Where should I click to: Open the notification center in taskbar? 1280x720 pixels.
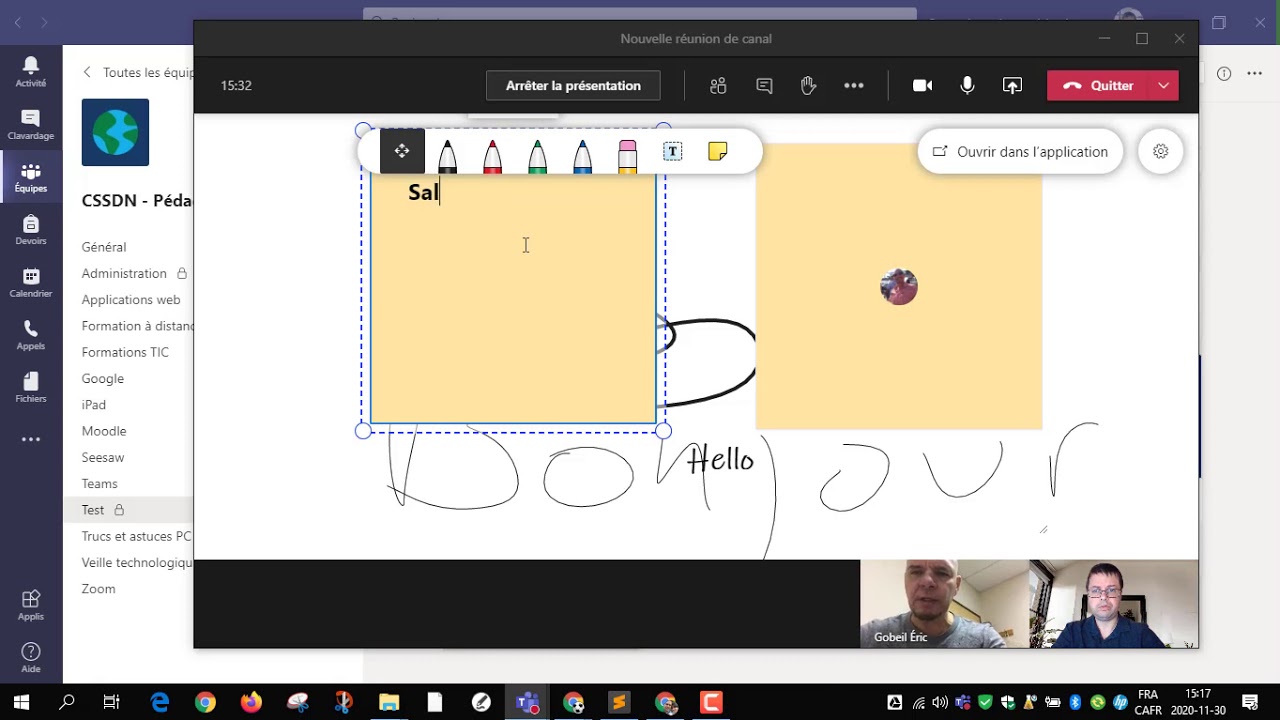[1250, 702]
